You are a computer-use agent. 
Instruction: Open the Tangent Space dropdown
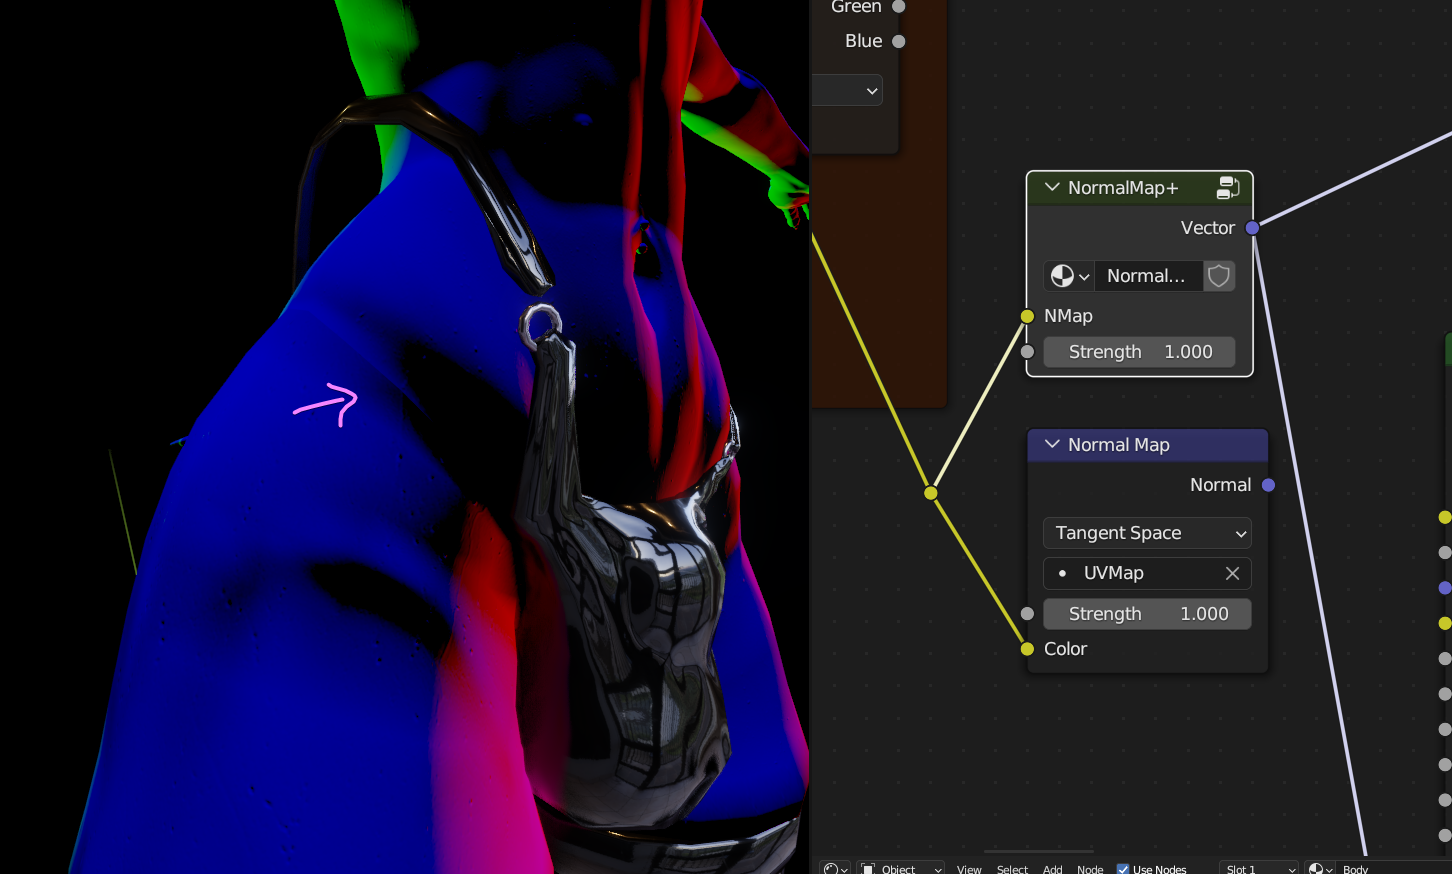click(1147, 533)
